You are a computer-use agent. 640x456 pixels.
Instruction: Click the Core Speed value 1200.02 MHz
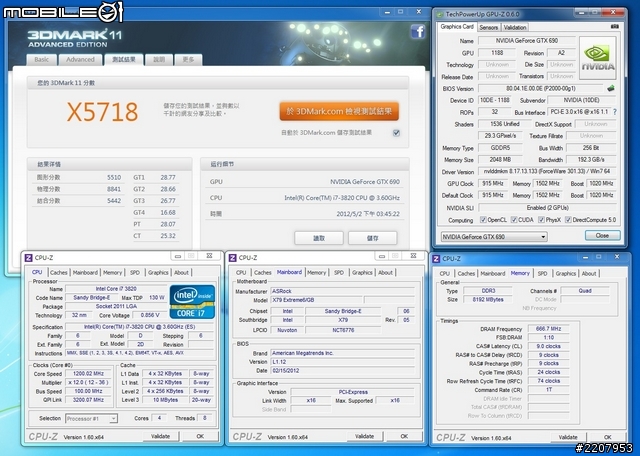click(x=88, y=374)
